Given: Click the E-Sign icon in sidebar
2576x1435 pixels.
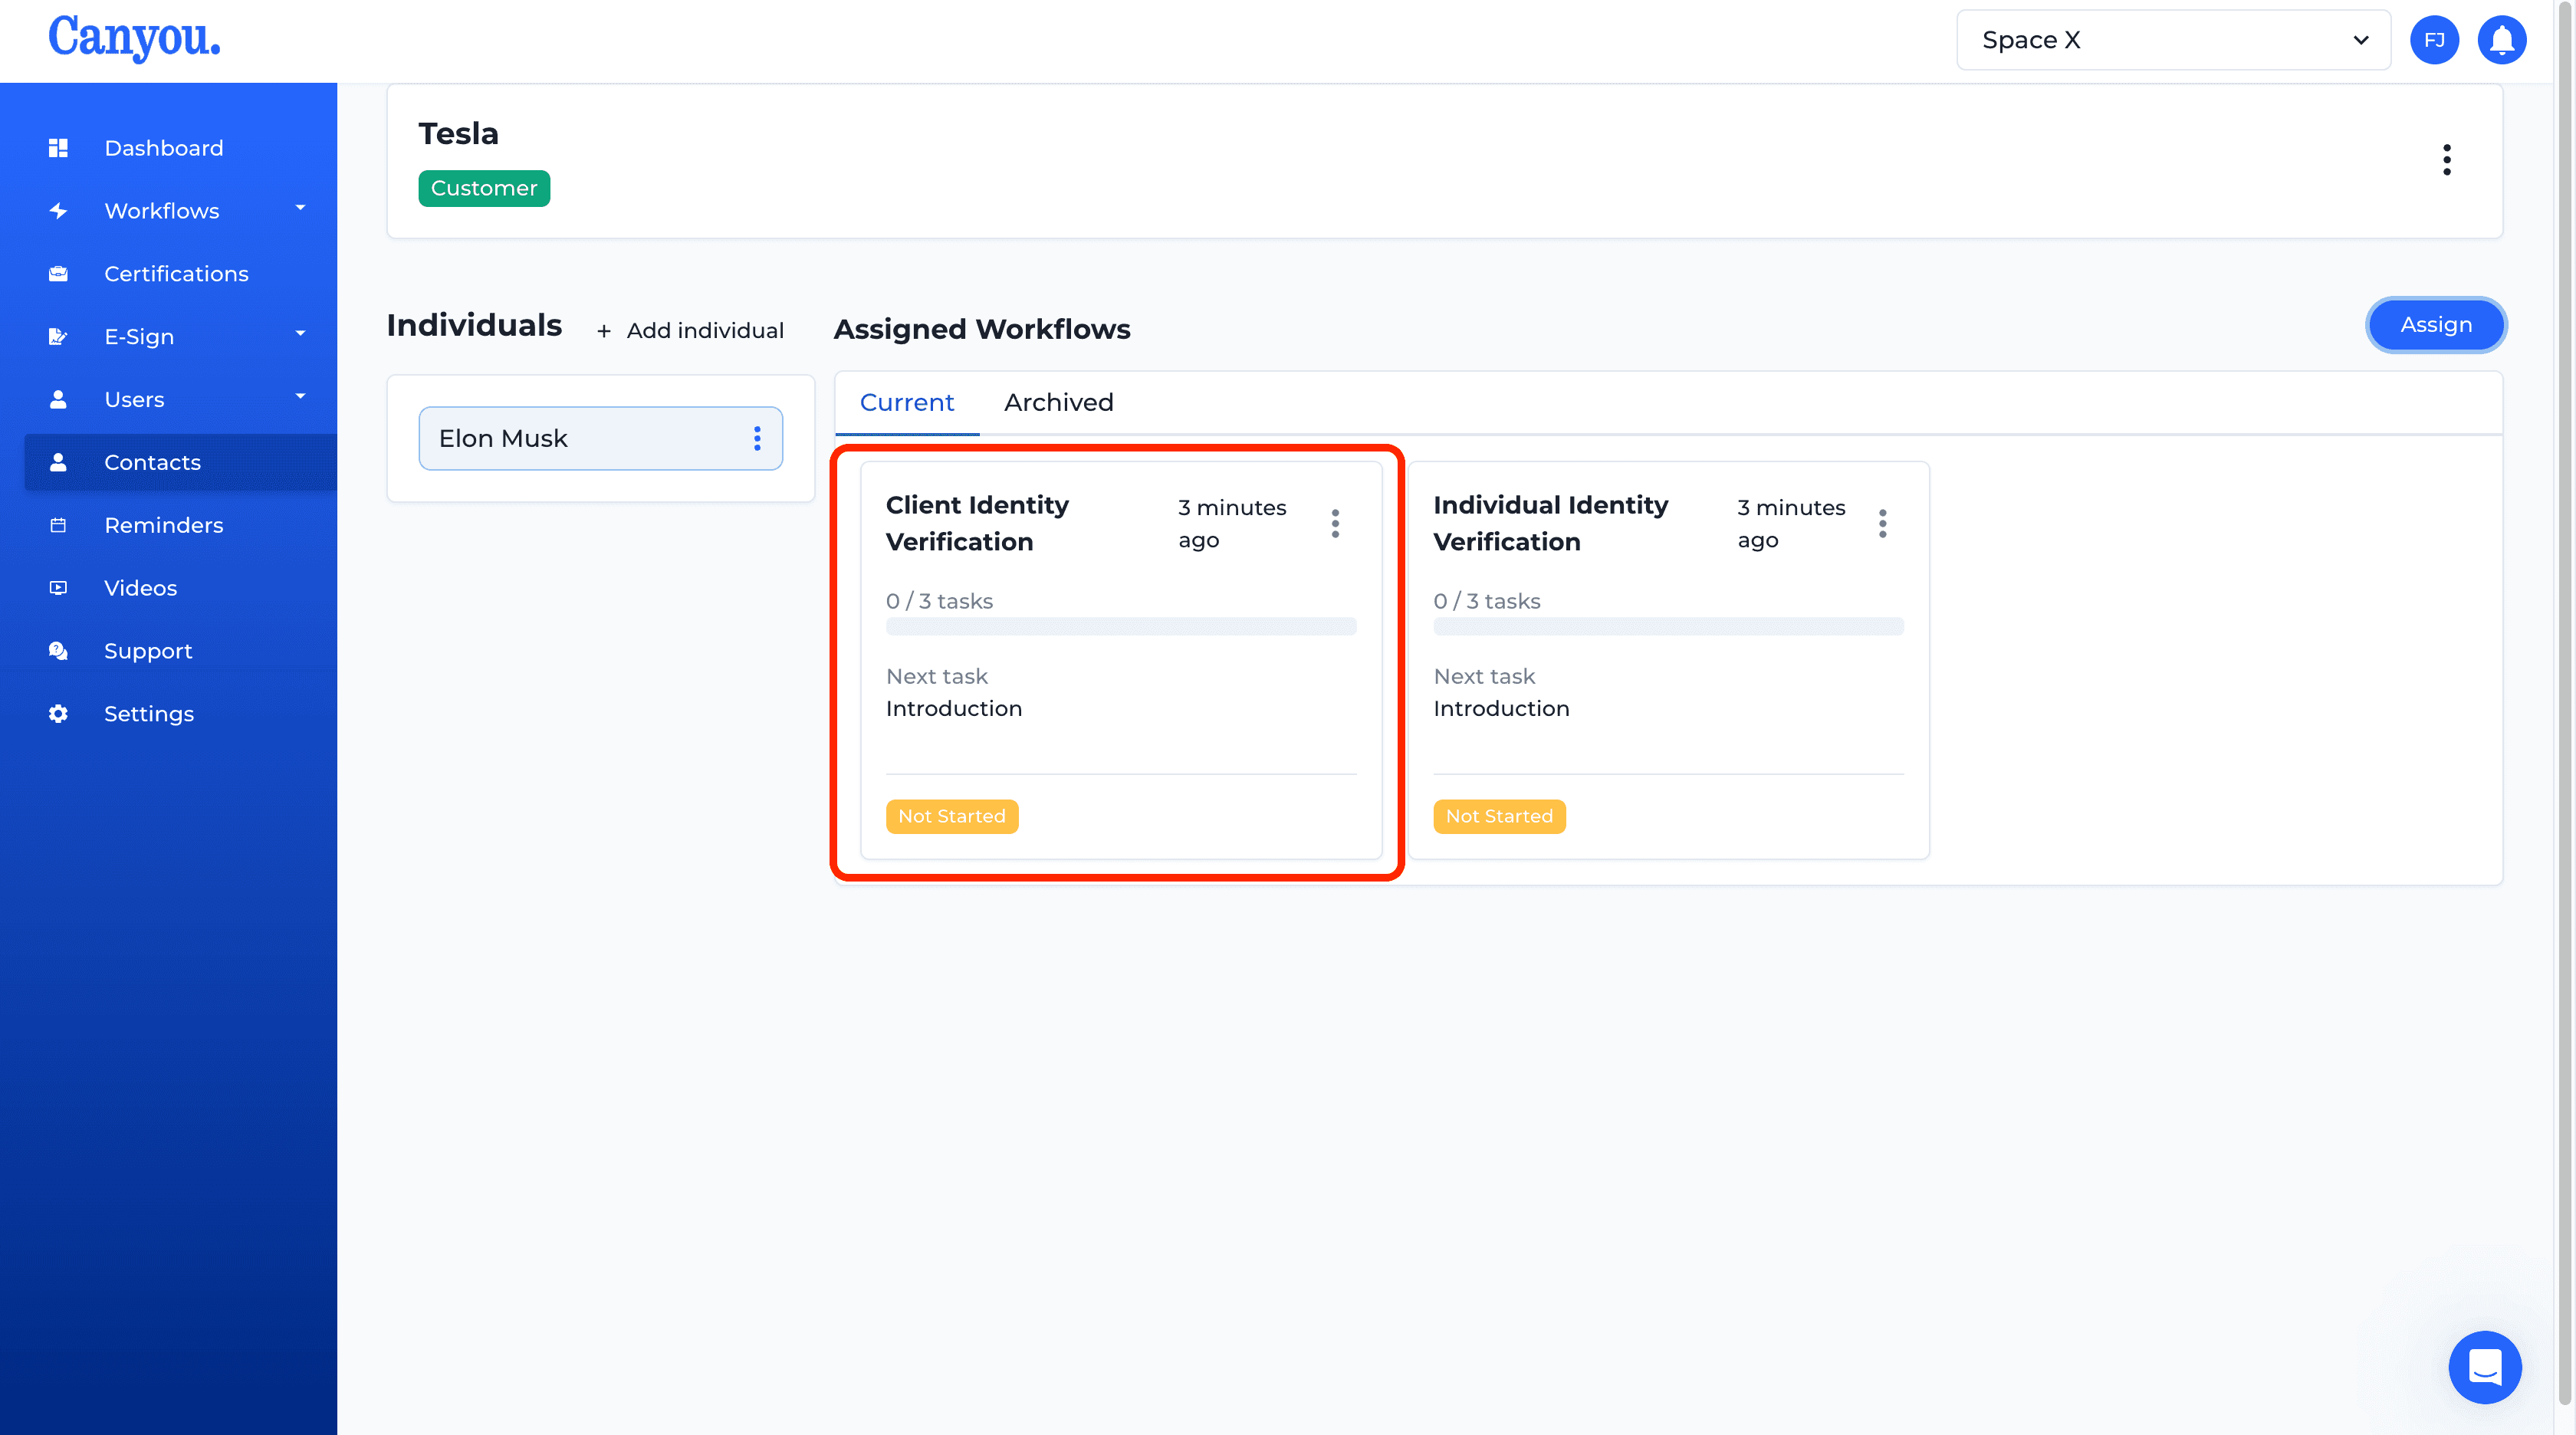Looking at the screenshot, I should [x=57, y=336].
